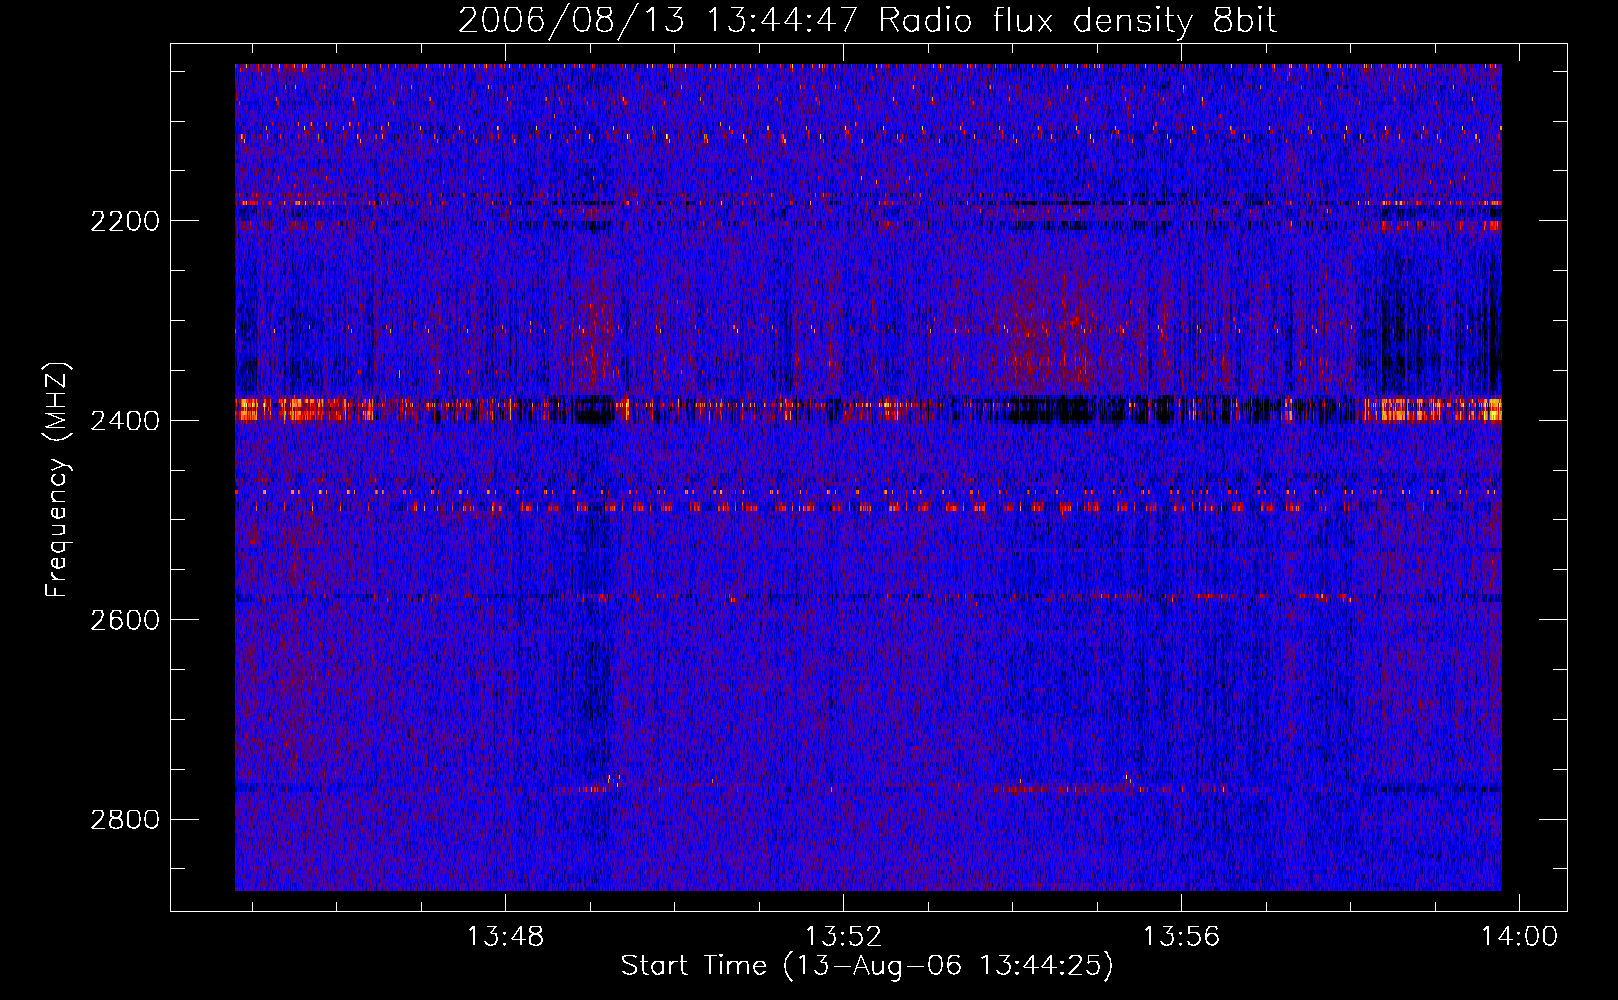
Task: Click the 'Frequency (MHZ)' vertical axis title
Action: [58, 480]
